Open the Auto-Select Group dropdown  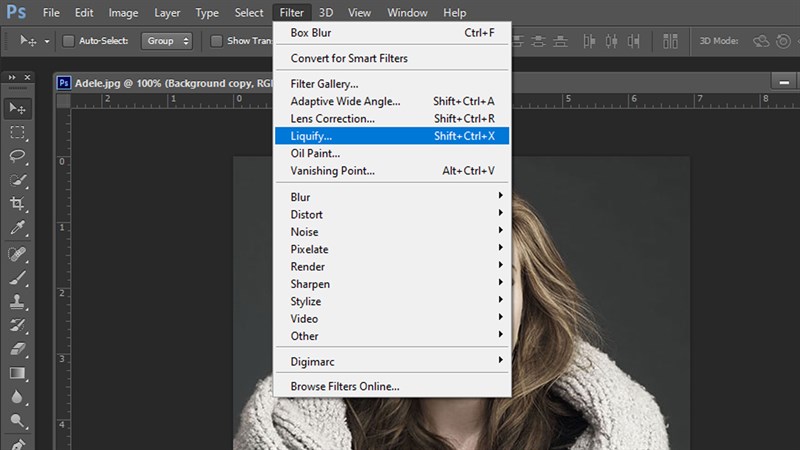pos(167,41)
